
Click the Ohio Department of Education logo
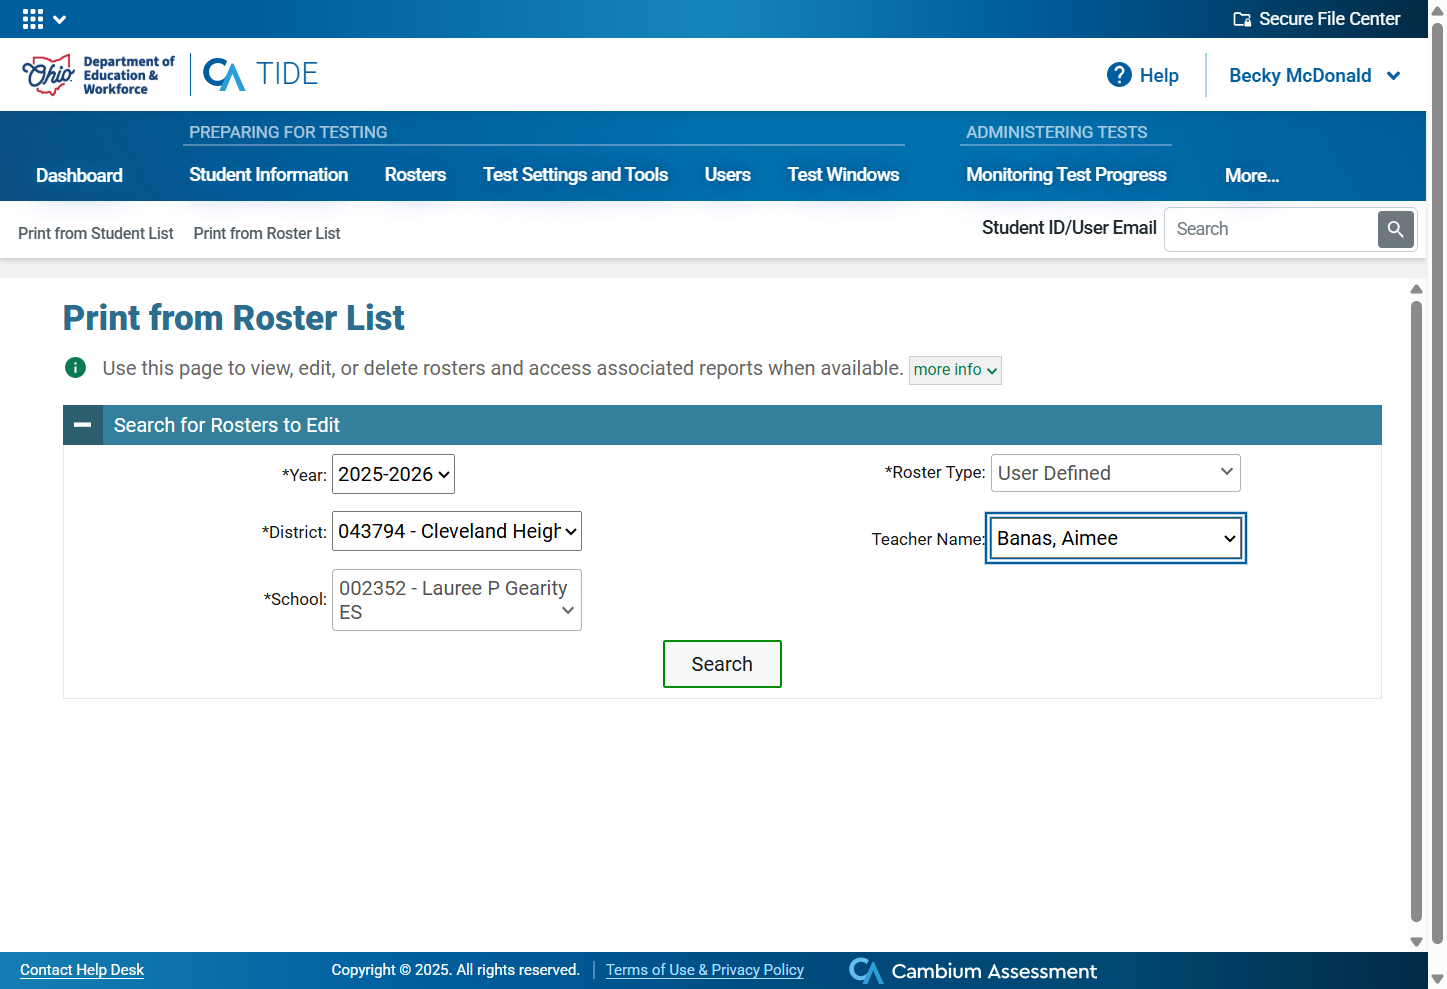pyautogui.click(x=98, y=75)
